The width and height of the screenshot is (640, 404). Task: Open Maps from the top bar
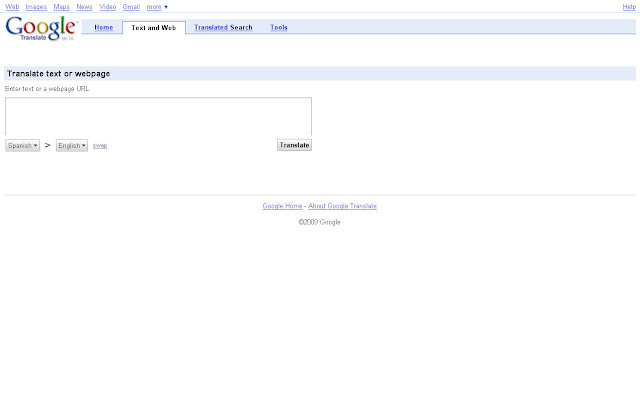tap(62, 7)
